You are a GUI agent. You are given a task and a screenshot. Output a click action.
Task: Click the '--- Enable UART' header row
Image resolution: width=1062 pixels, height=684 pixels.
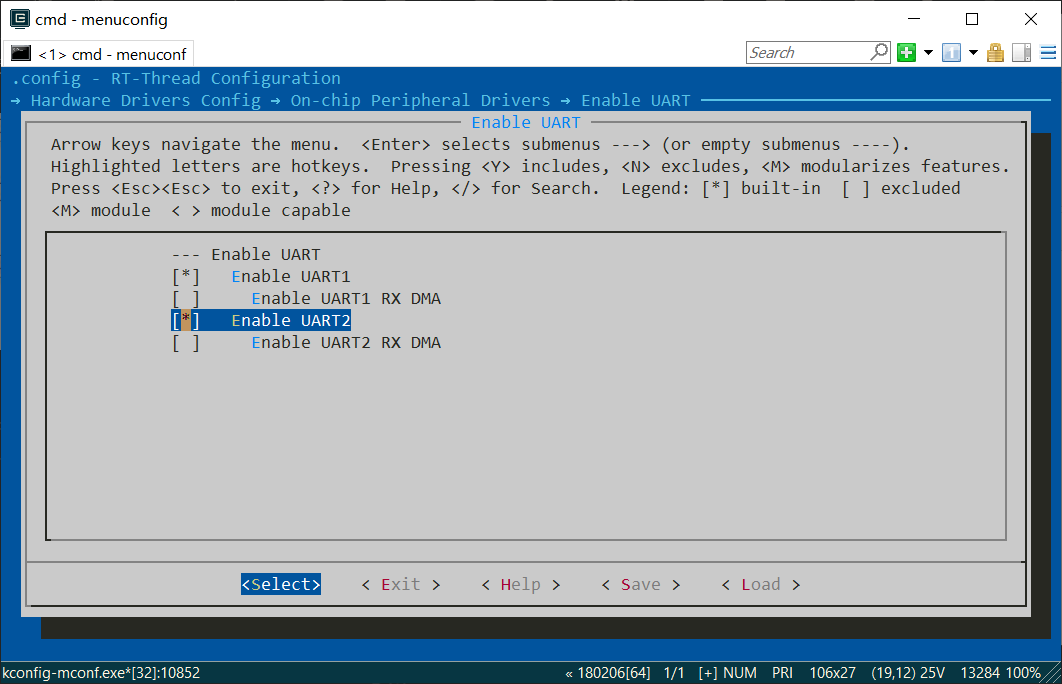coord(246,255)
